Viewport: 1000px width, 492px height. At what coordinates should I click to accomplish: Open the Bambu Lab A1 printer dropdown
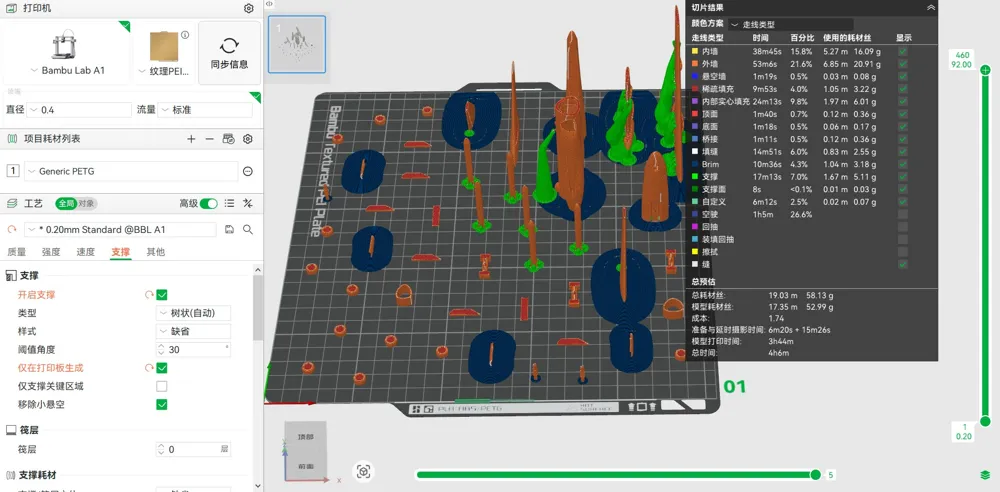(x=67, y=71)
